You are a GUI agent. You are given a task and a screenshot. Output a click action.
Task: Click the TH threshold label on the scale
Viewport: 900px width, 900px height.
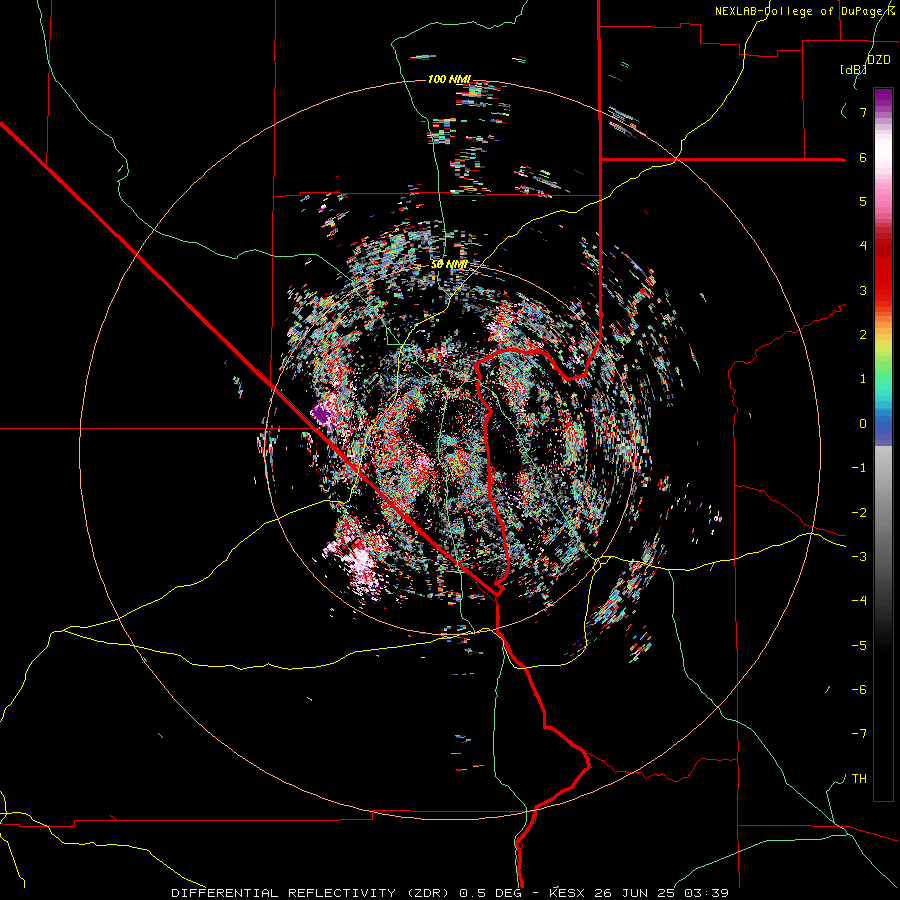(859, 779)
